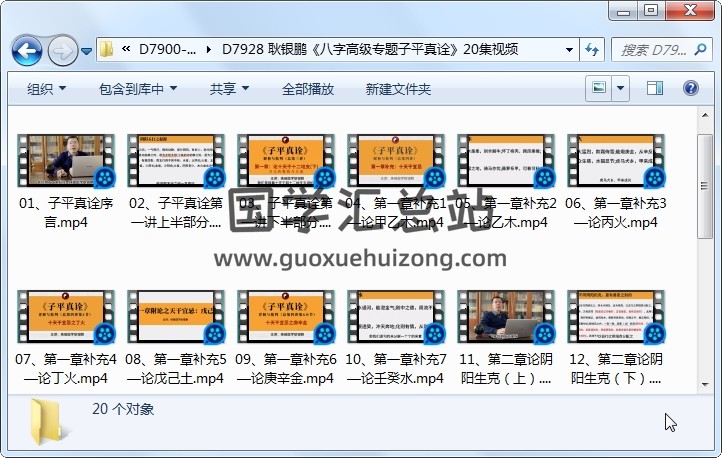Maximize the Explorer window

(651, 11)
